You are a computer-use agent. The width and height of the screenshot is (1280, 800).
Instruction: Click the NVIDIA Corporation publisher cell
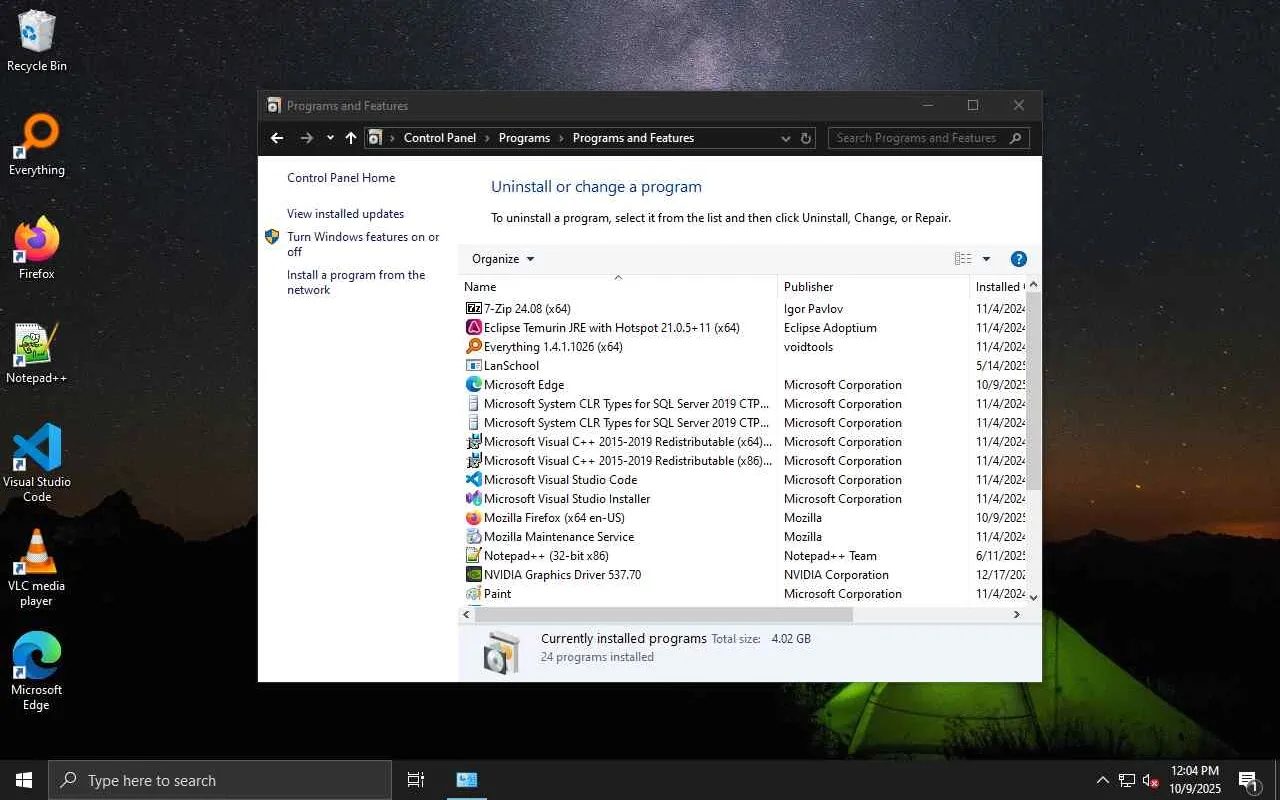[x=836, y=575]
